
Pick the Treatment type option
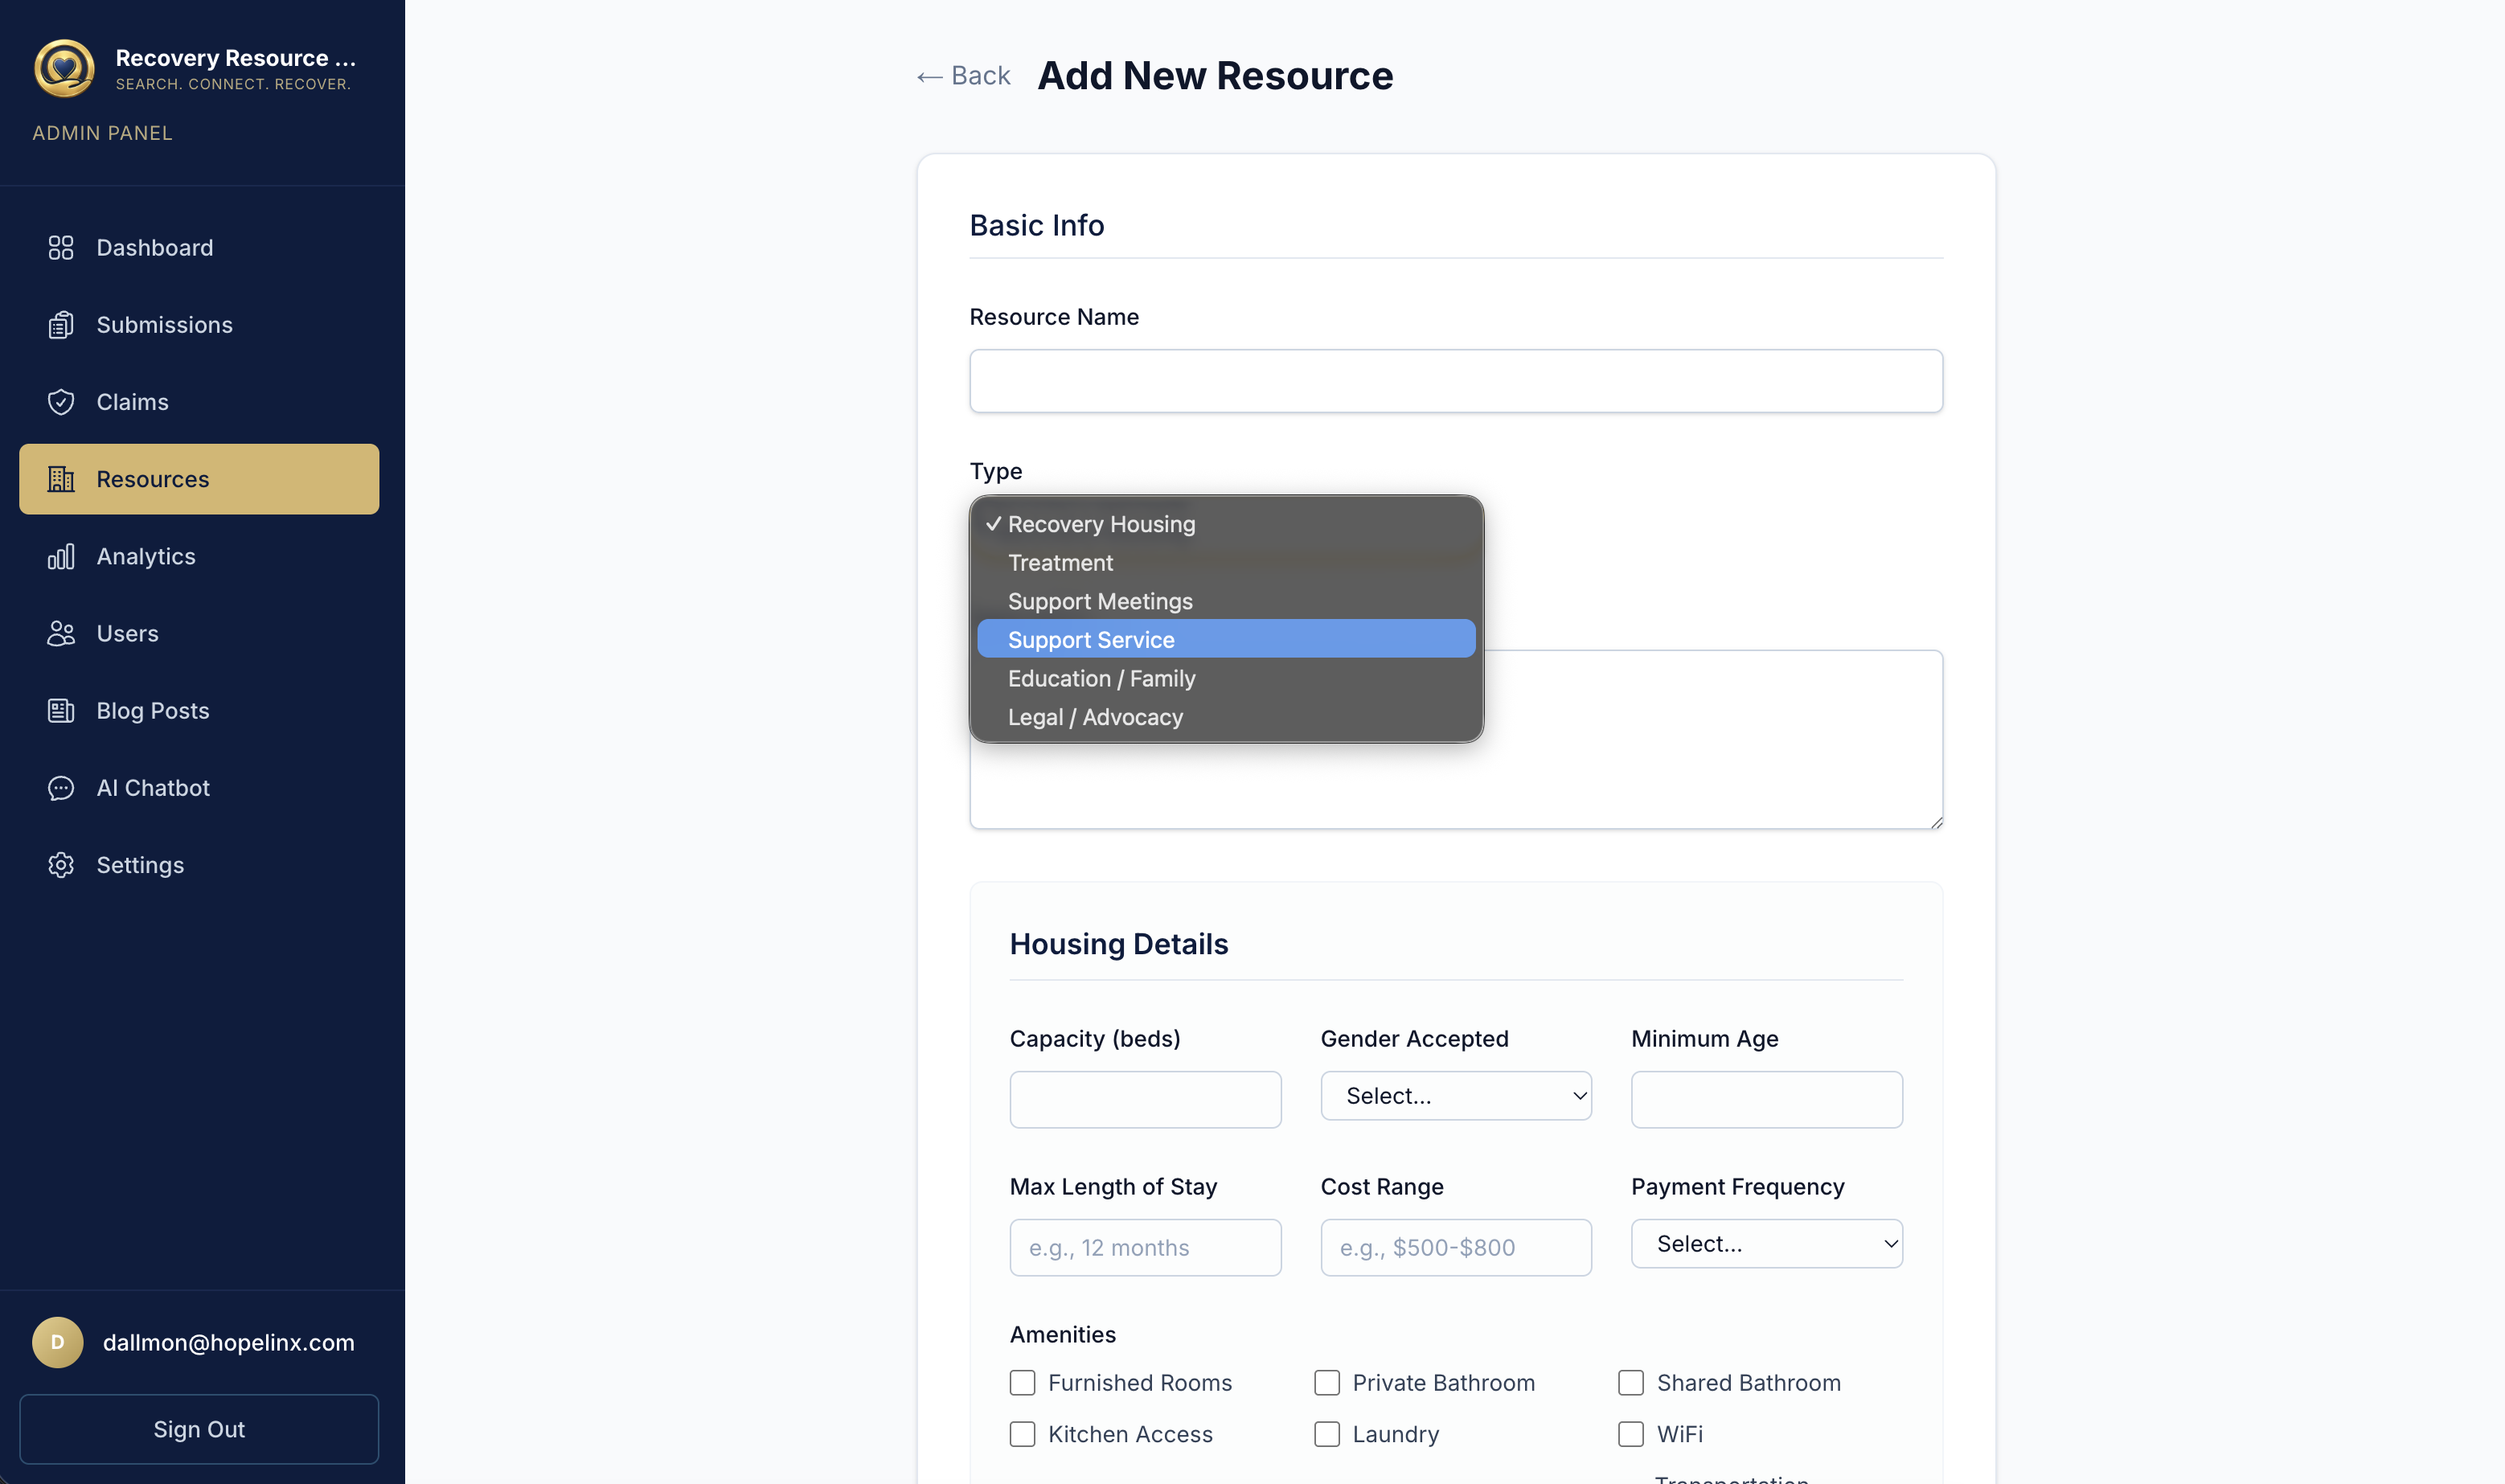1060,563
